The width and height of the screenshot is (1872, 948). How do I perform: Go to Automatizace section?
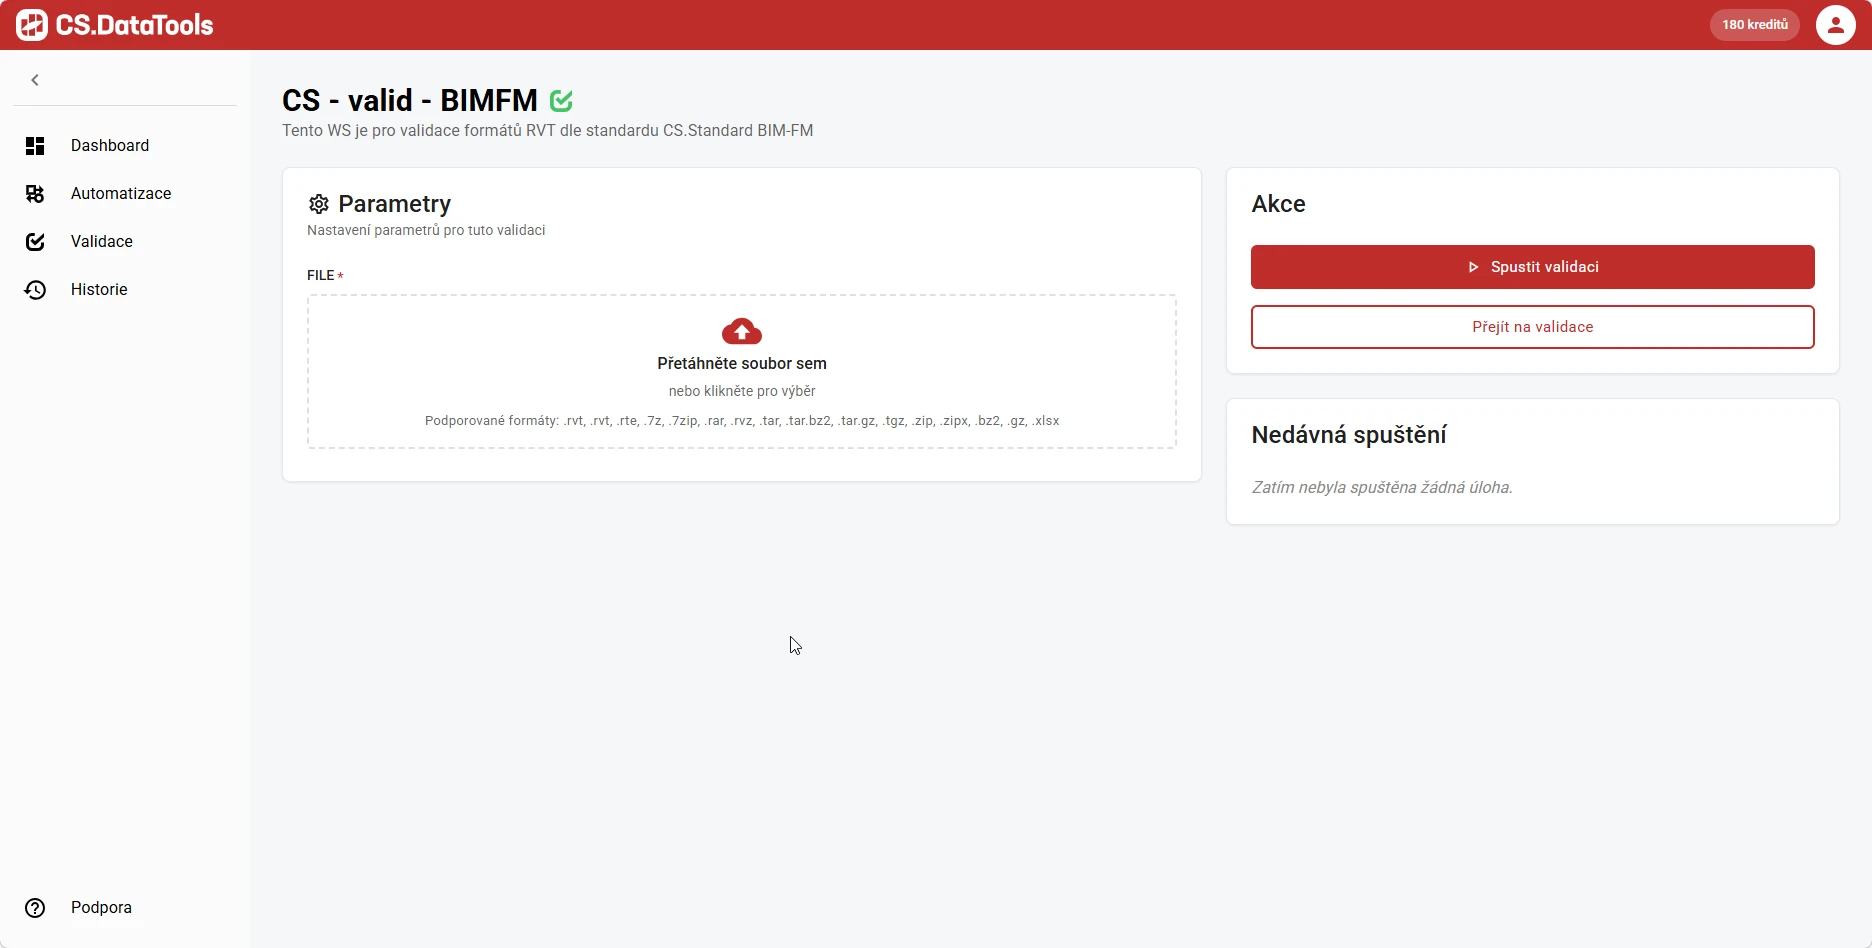coord(125,194)
